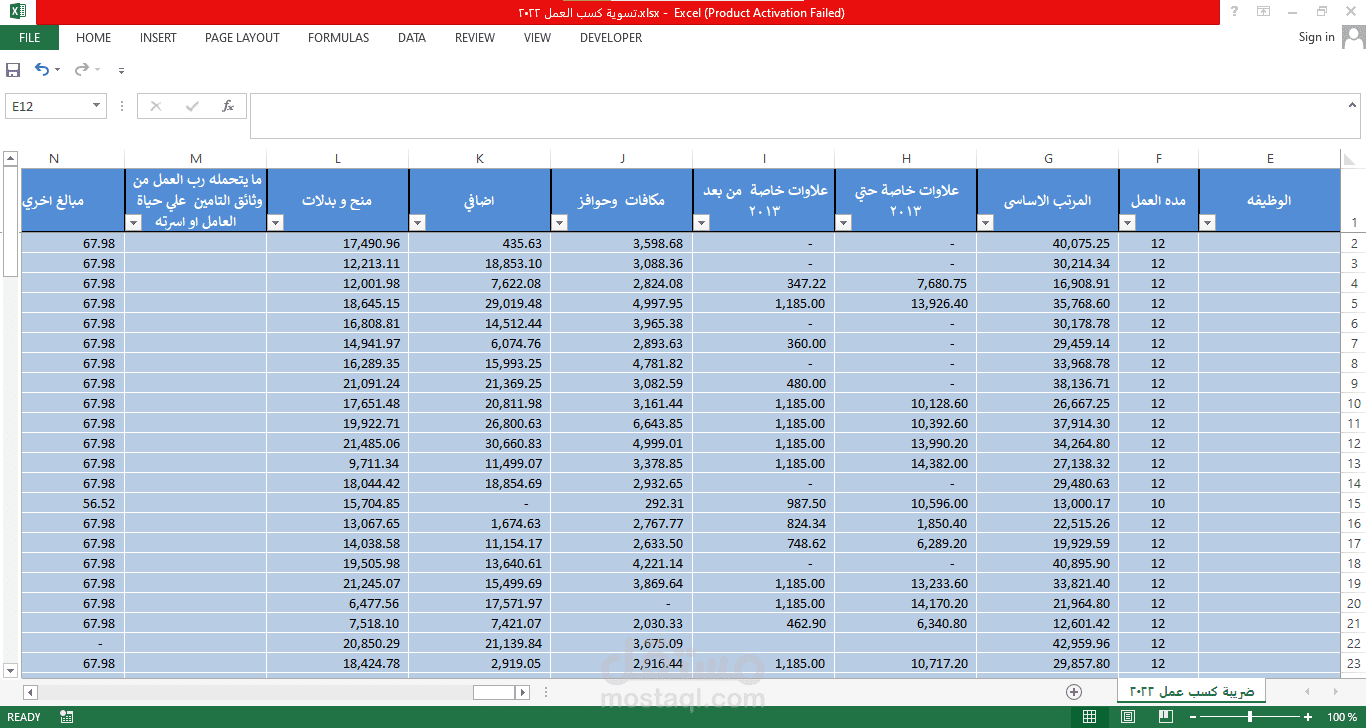Switch to the VIEW tab
Viewport: 1366px width, 728px height.
(537, 38)
